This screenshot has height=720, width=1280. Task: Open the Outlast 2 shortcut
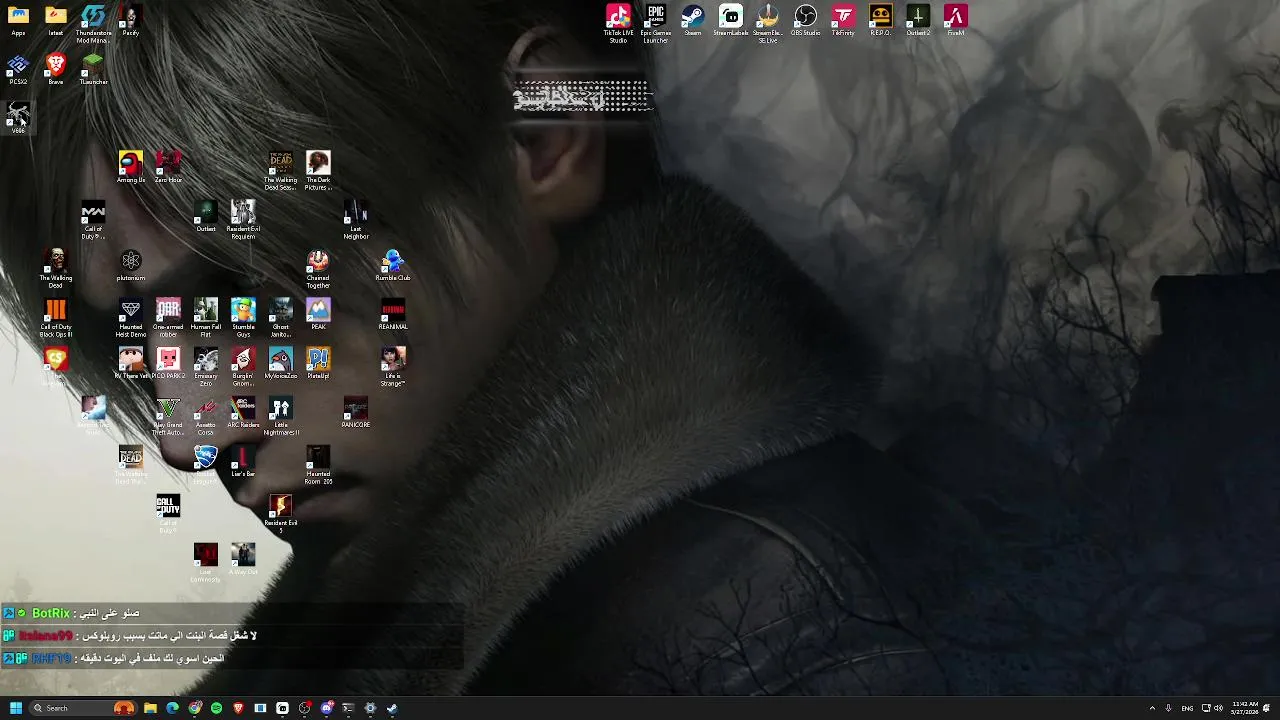click(918, 20)
